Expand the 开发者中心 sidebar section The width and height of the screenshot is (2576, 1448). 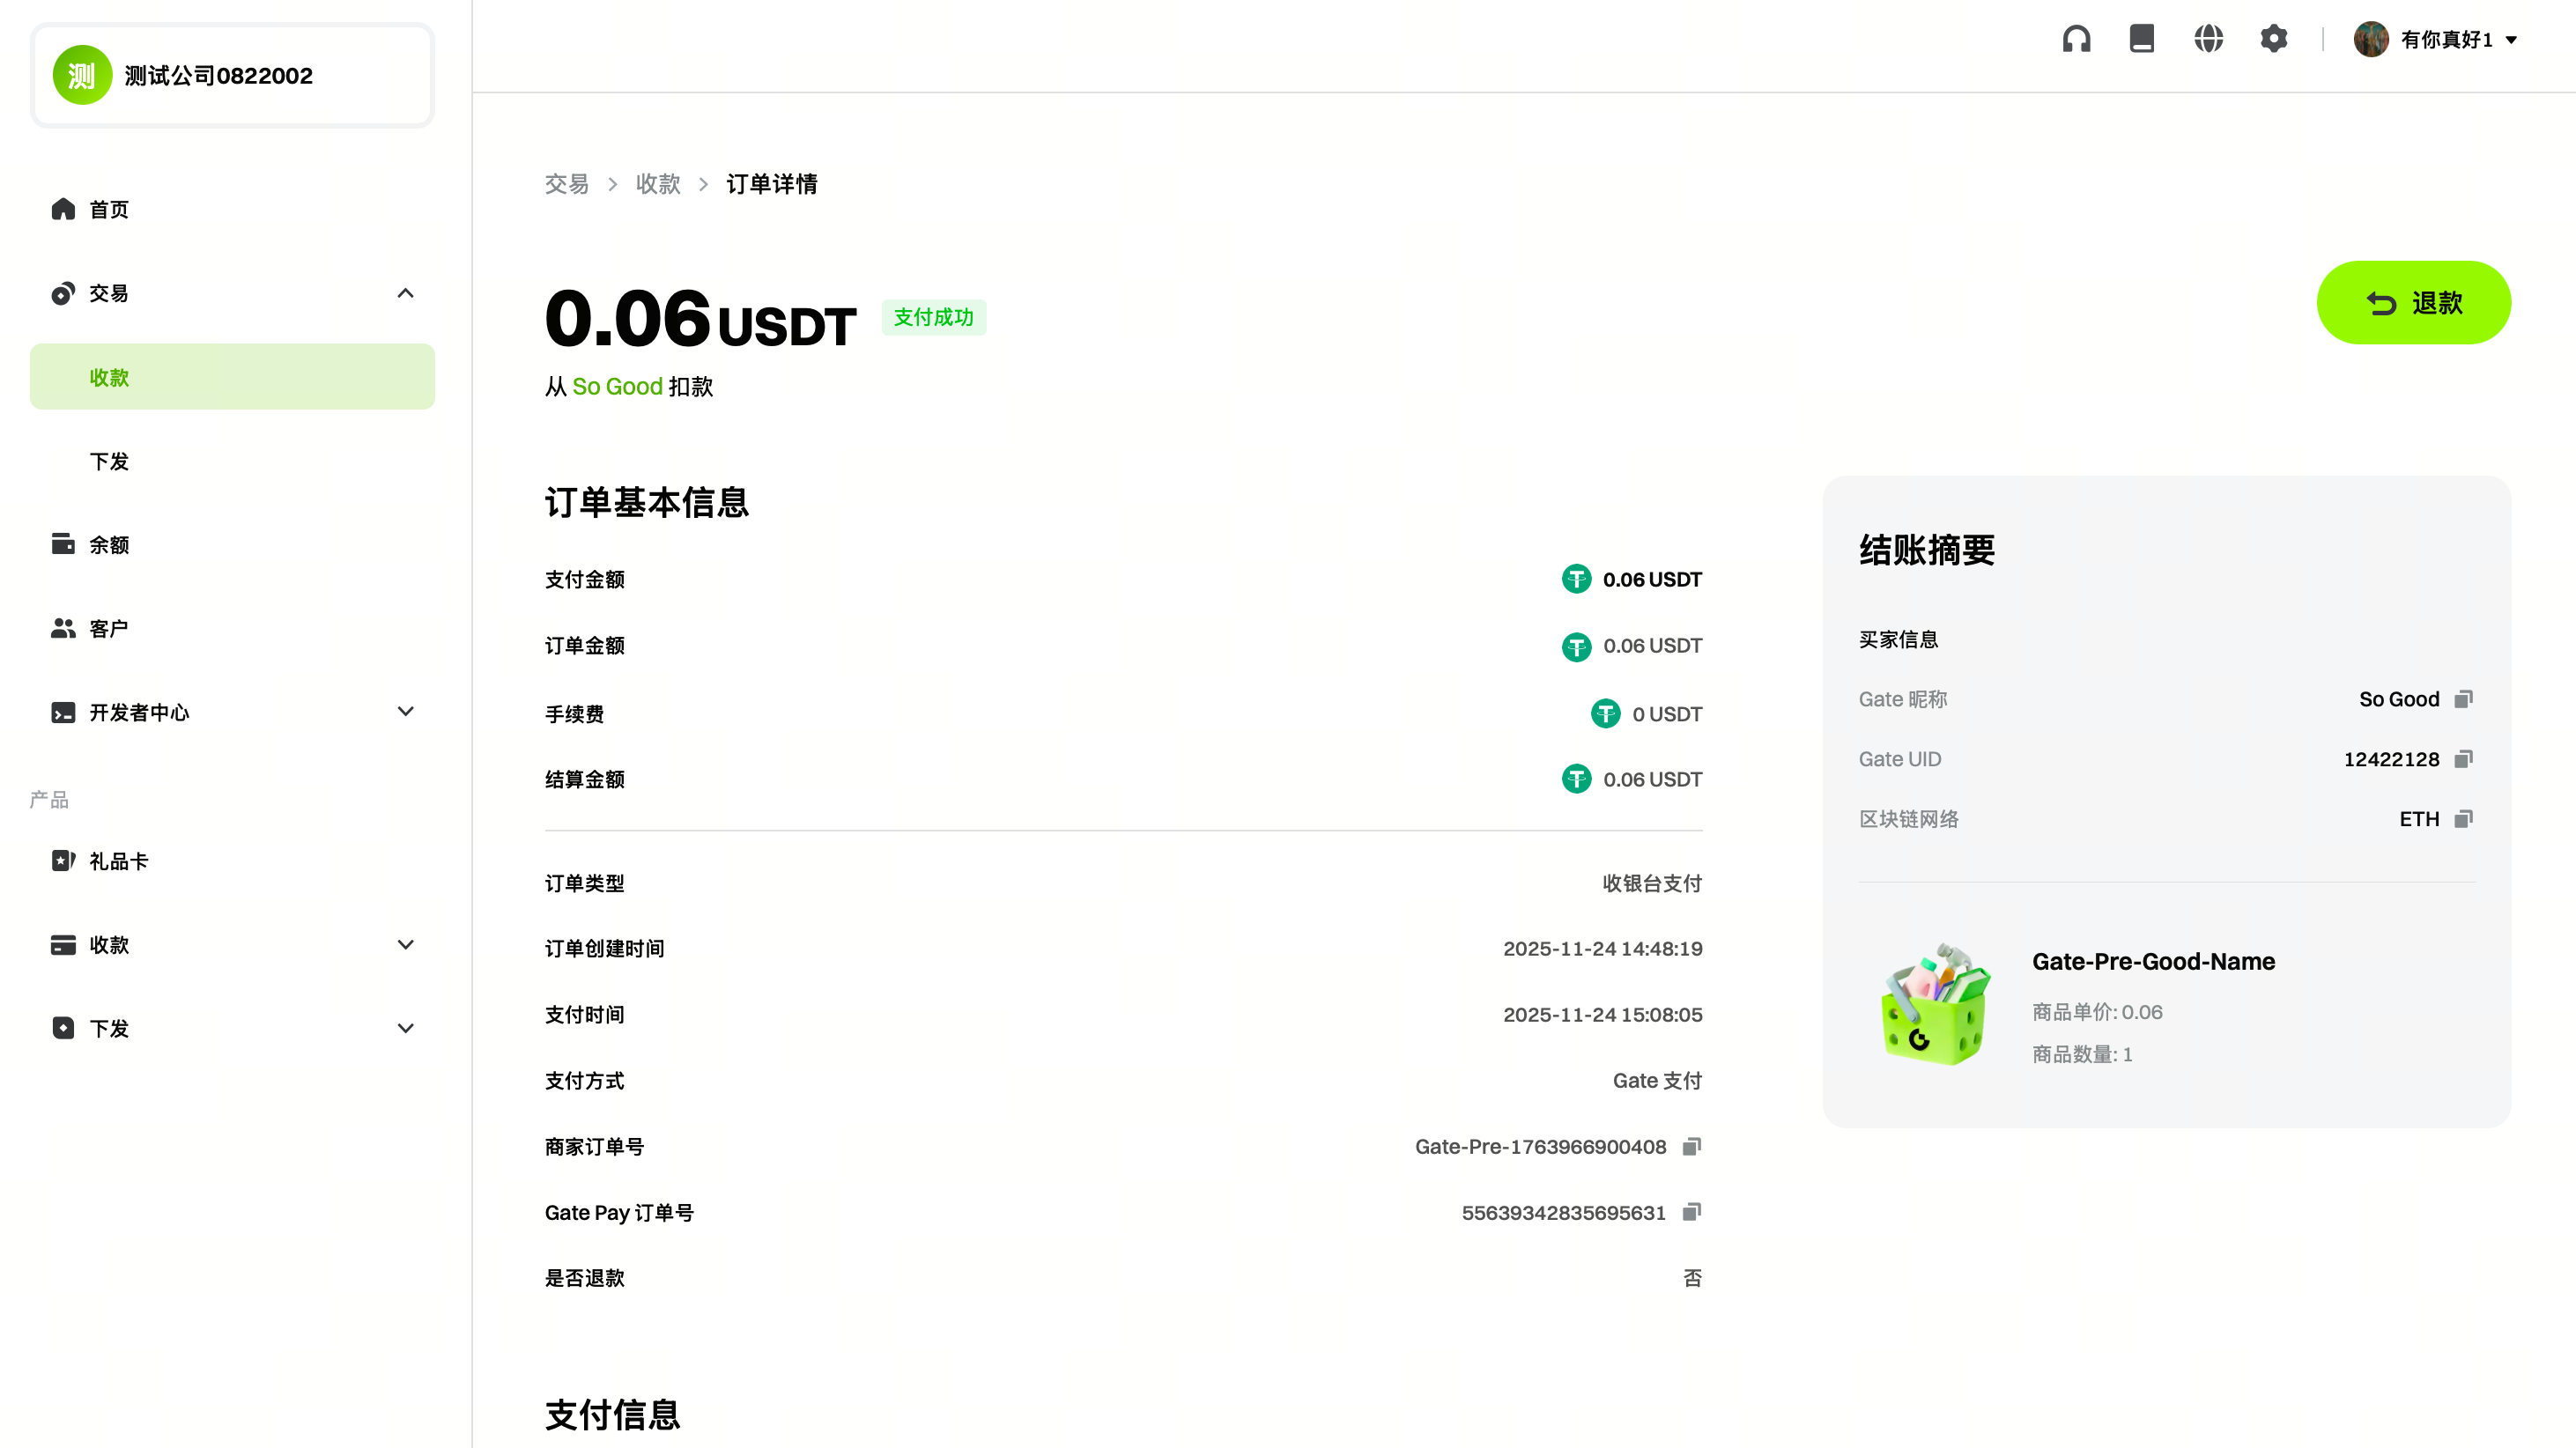[x=405, y=712]
